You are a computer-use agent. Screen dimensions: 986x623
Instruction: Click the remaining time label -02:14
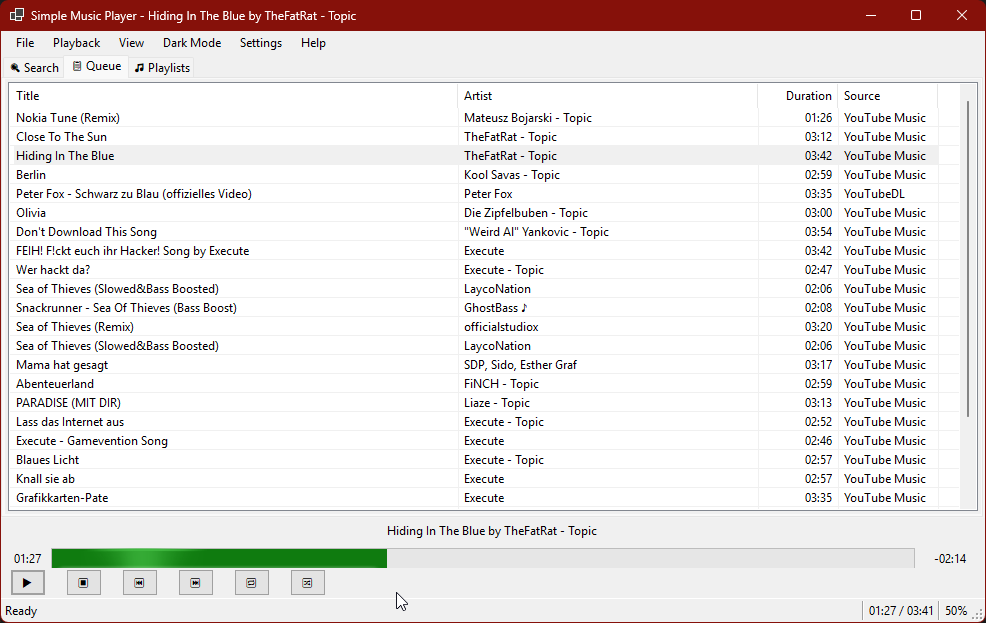[x=950, y=558]
